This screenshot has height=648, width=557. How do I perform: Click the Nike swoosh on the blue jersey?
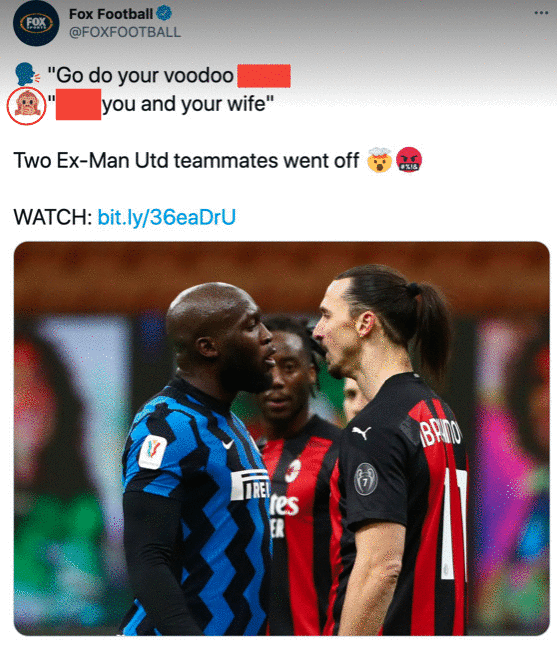[x=227, y=444]
